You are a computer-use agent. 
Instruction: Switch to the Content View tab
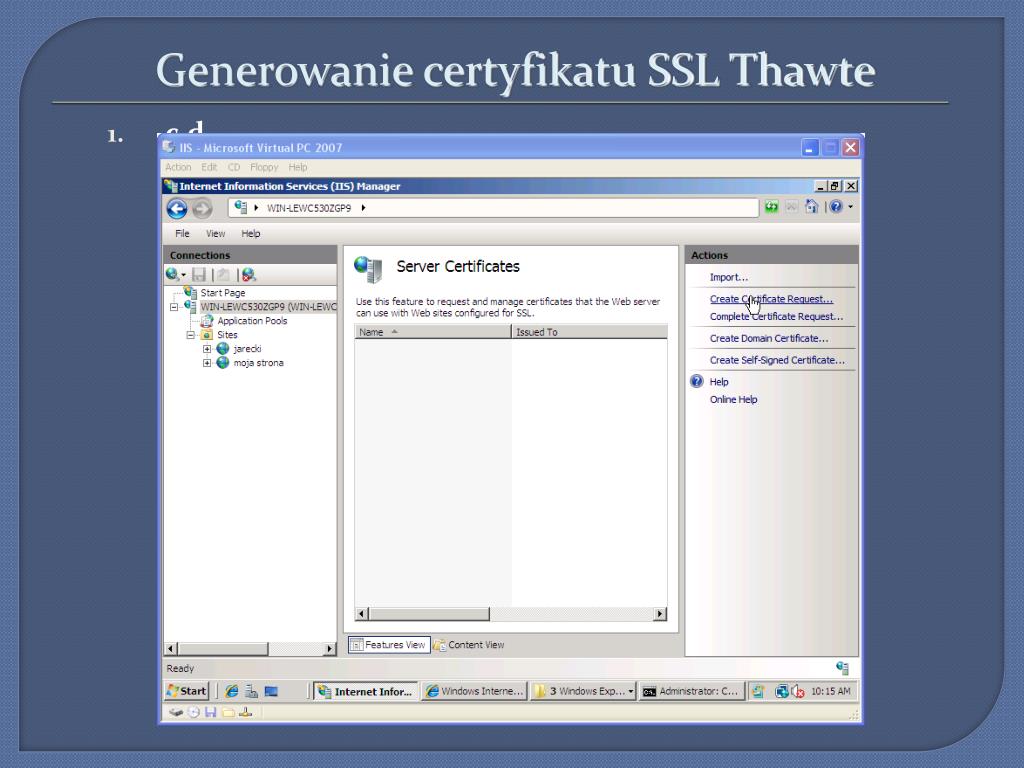pyautogui.click(x=469, y=645)
